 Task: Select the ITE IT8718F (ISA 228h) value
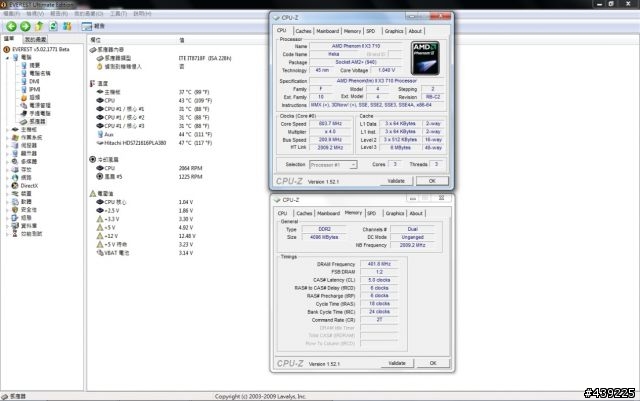[x=205, y=58]
